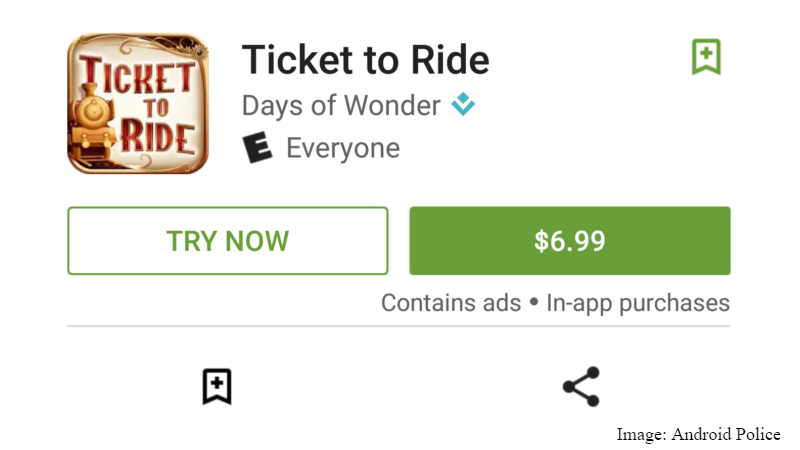Open the Days of Wonder developer page
This screenshot has width=800, height=450.
341,105
